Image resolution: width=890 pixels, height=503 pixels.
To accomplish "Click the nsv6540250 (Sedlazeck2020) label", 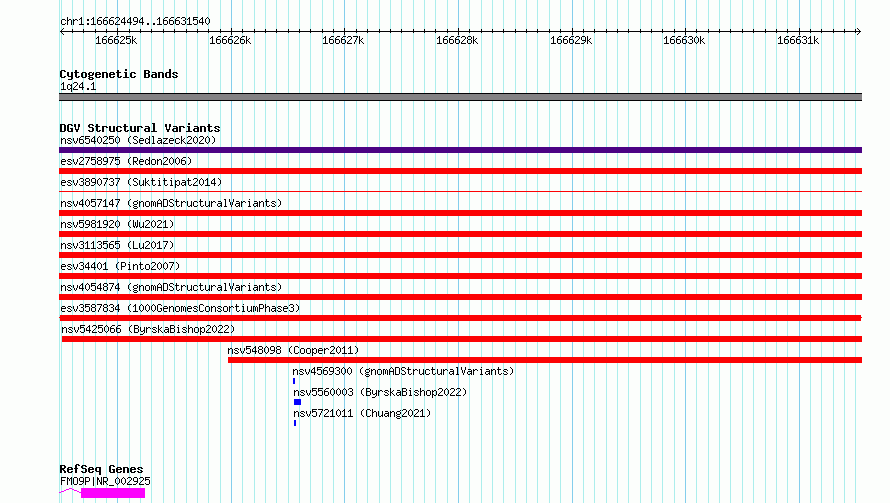I will (x=138, y=140).
